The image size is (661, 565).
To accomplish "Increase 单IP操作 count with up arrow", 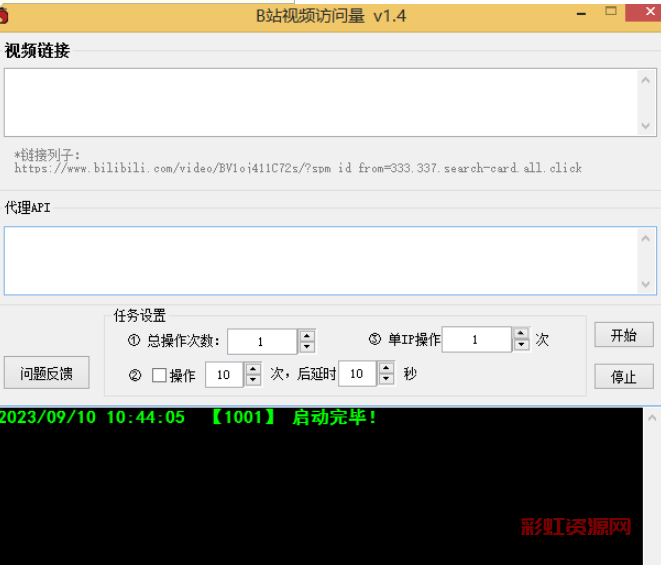I will tap(521, 334).
